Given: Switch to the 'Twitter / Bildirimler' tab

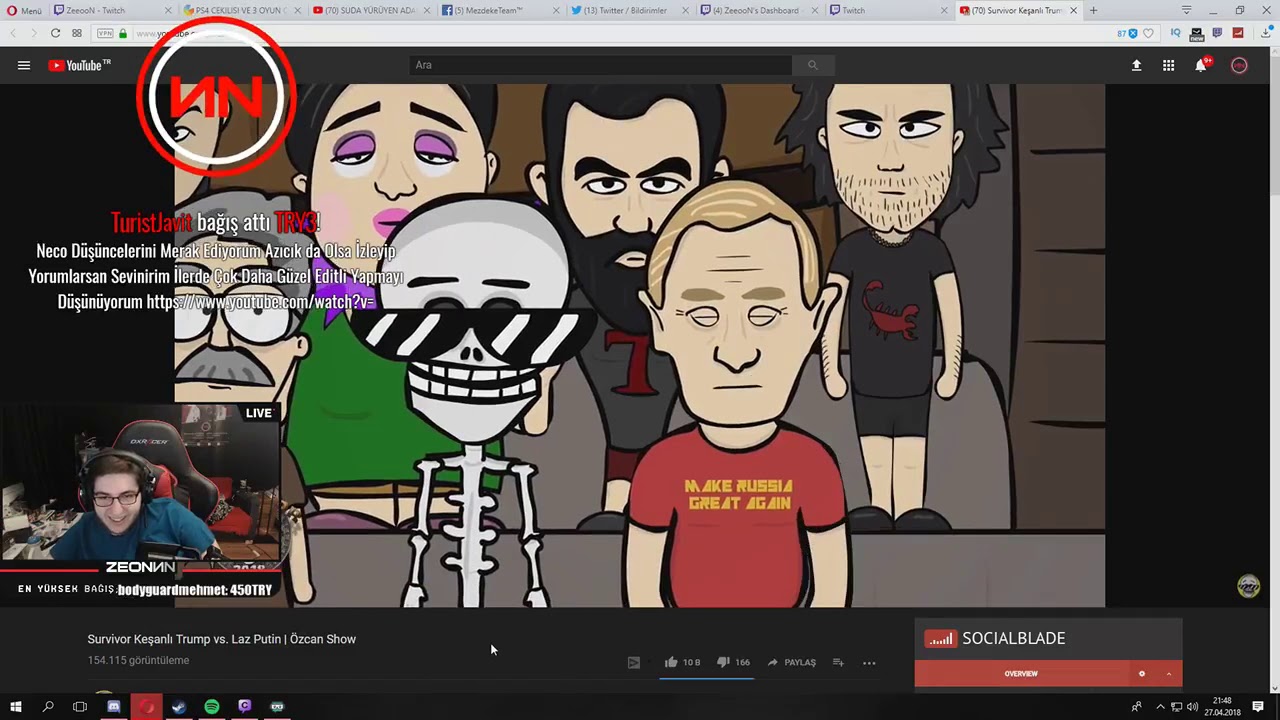Looking at the screenshot, I should 628,11.
